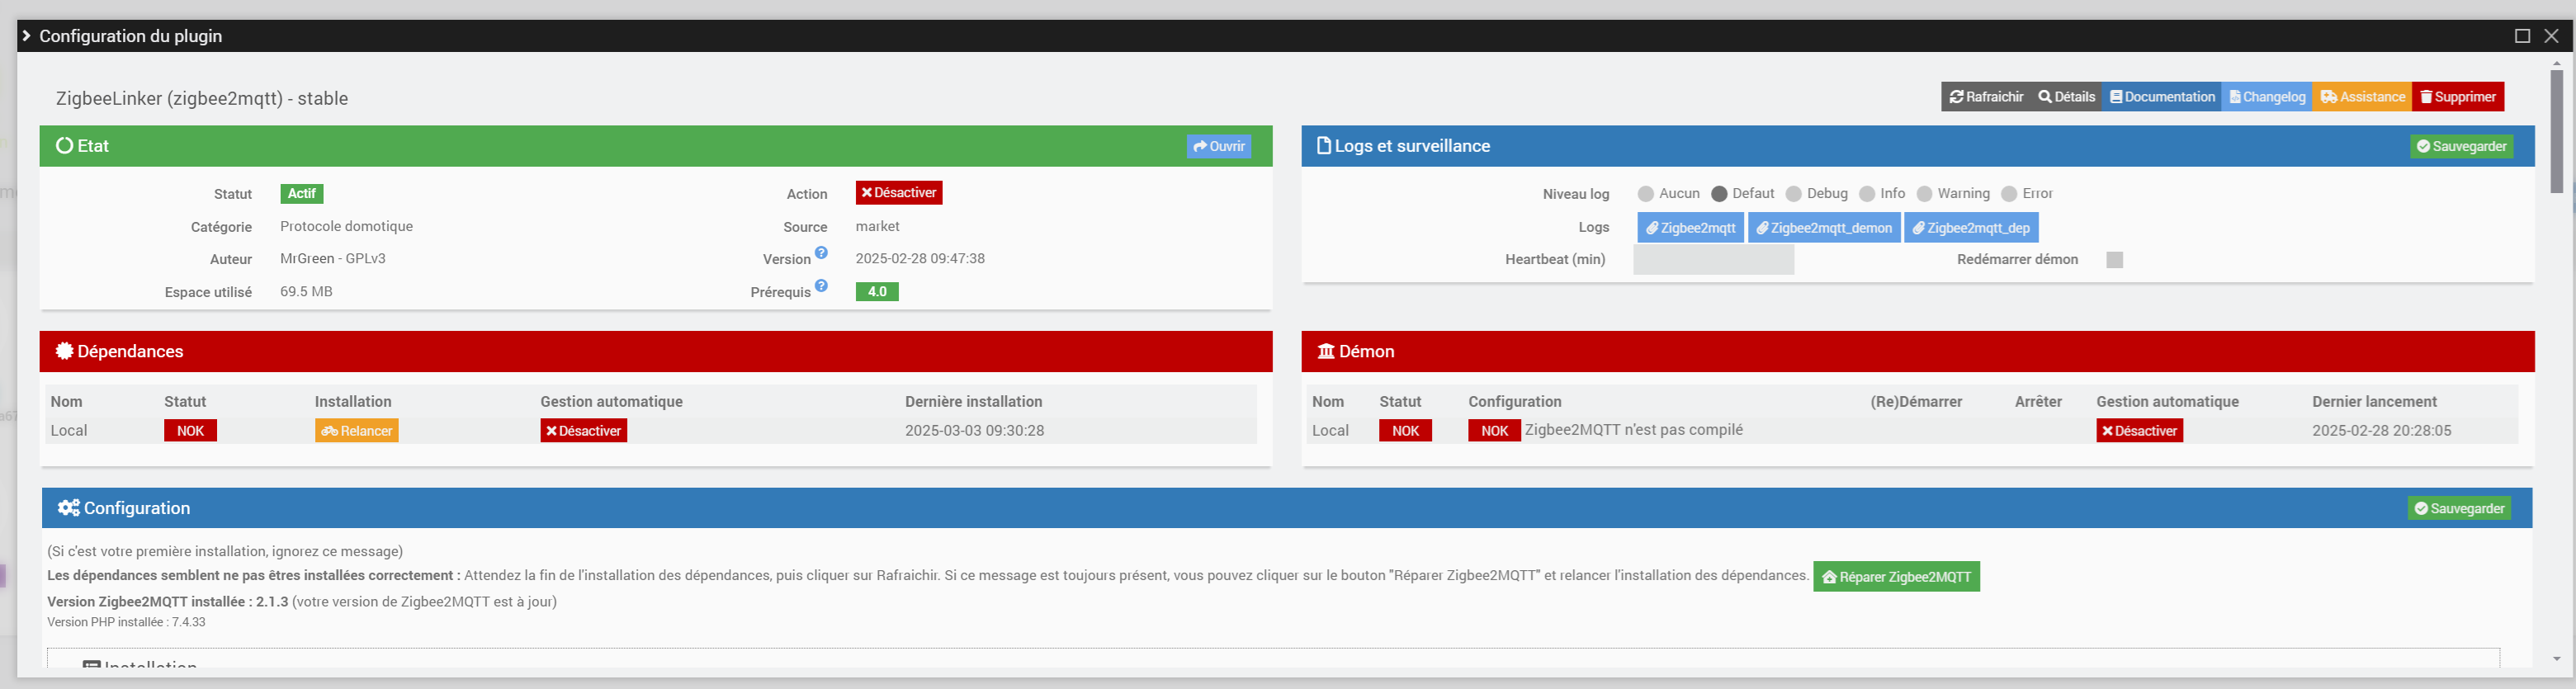2576x689 pixels.
Task: Click last installation date 2025-03-03 09:30:28
Action: tap(974, 431)
